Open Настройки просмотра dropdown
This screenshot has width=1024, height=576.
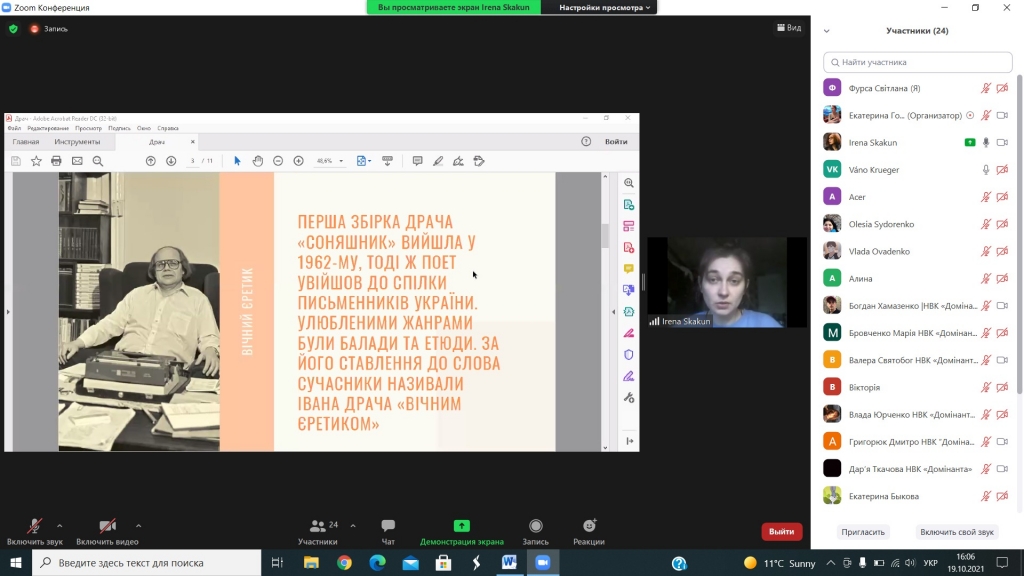tap(604, 7)
